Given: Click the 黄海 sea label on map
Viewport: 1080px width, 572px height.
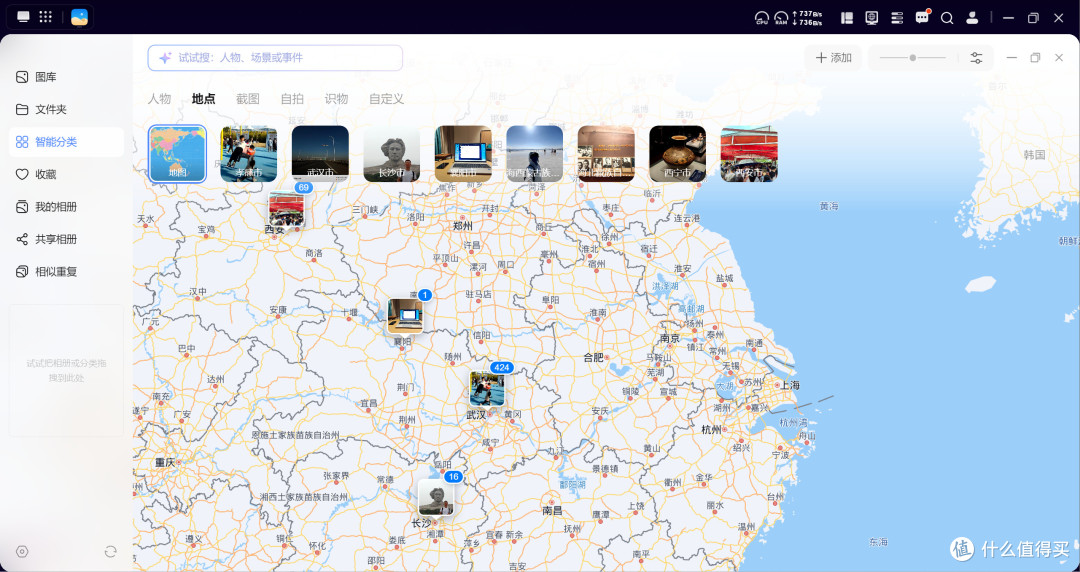Looking at the screenshot, I should tap(829, 206).
